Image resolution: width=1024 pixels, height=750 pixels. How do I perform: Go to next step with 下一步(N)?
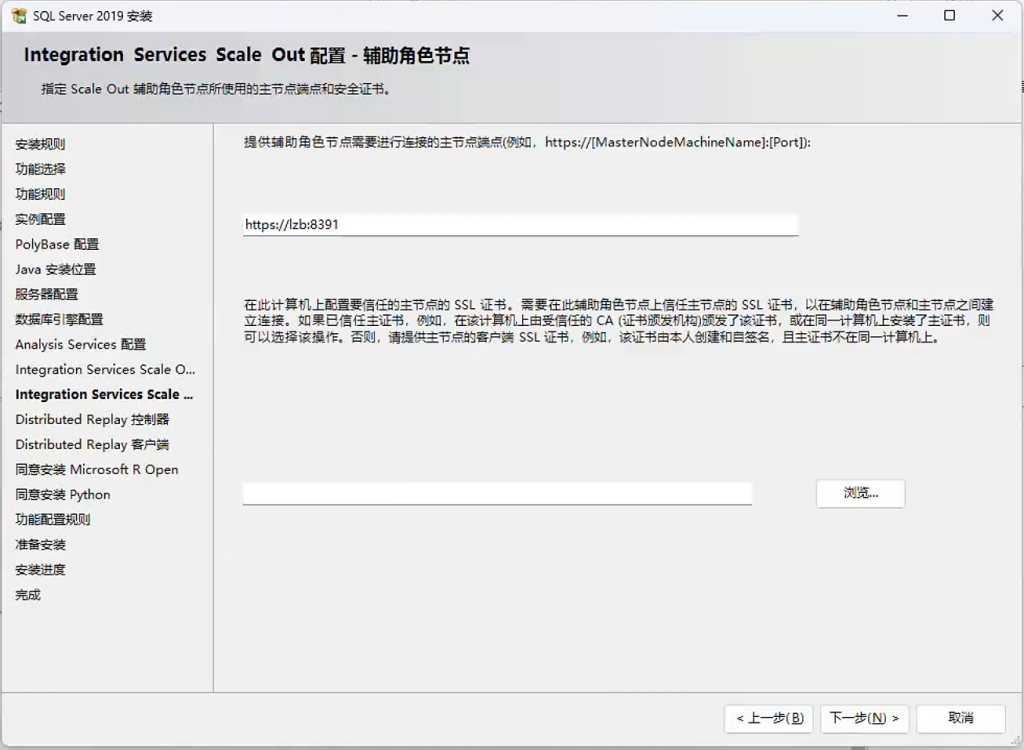pyautogui.click(x=864, y=719)
